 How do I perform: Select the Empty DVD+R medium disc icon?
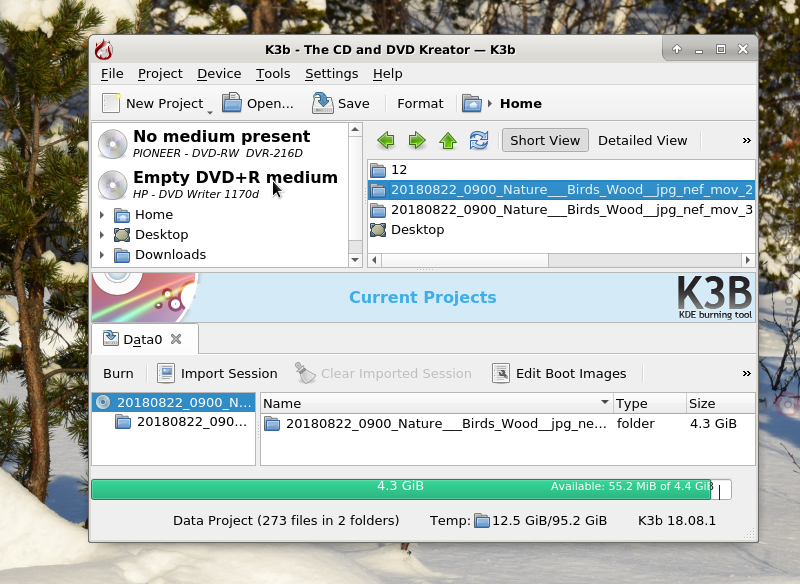[x=112, y=185]
